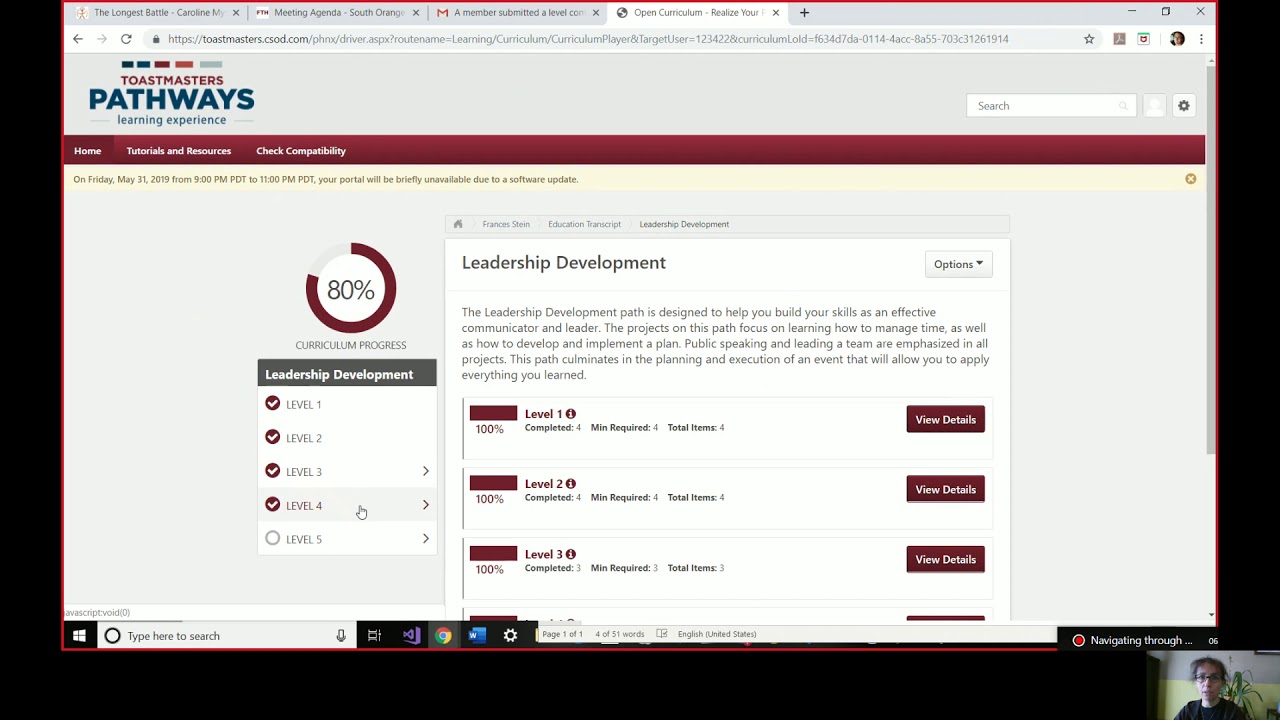The height and width of the screenshot is (720, 1280).
Task: Open Word from the taskbar
Action: point(477,636)
